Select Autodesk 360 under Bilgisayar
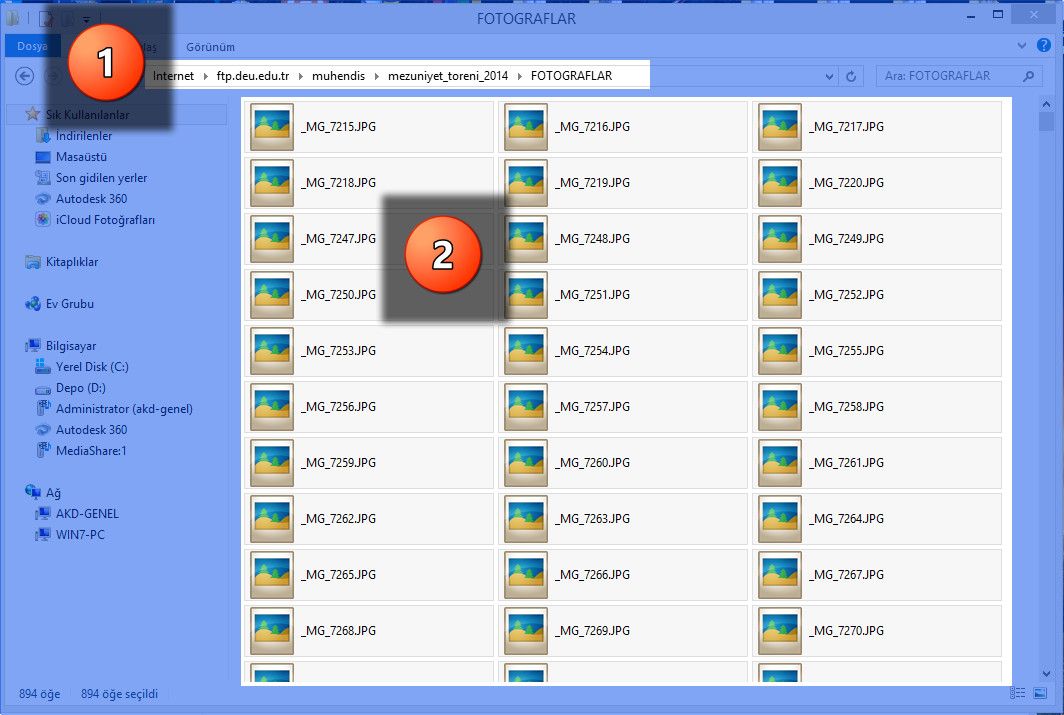Screen dimensions: 1064x715 point(91,430)
